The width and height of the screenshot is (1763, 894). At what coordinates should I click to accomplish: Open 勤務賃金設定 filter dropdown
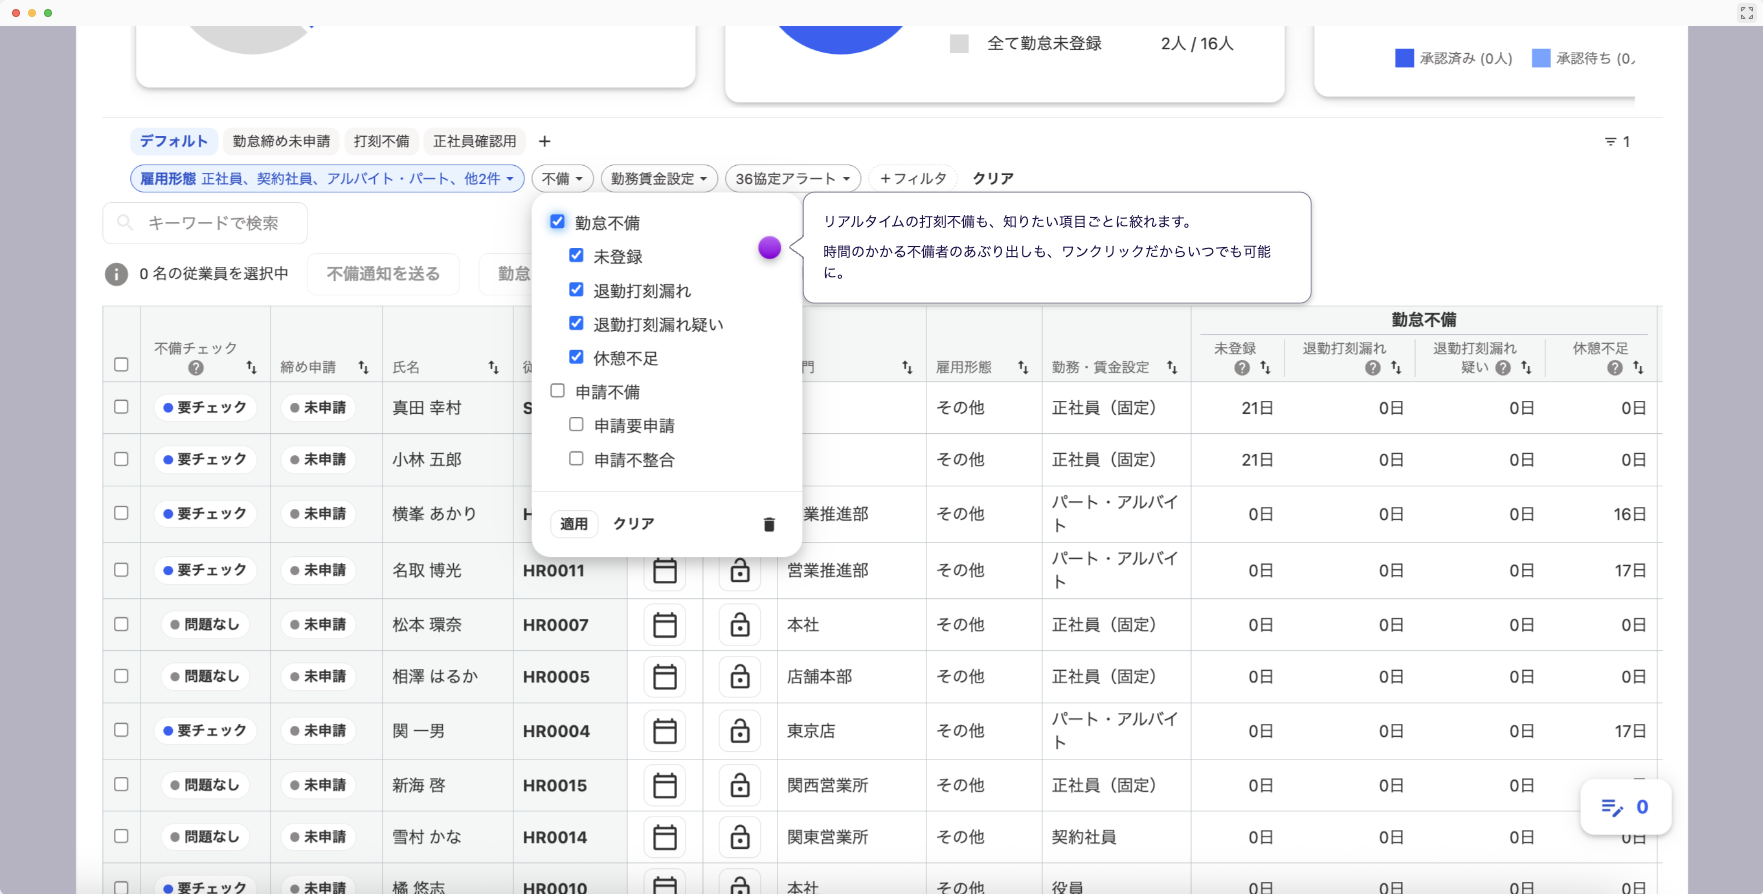tap(659, 178)
